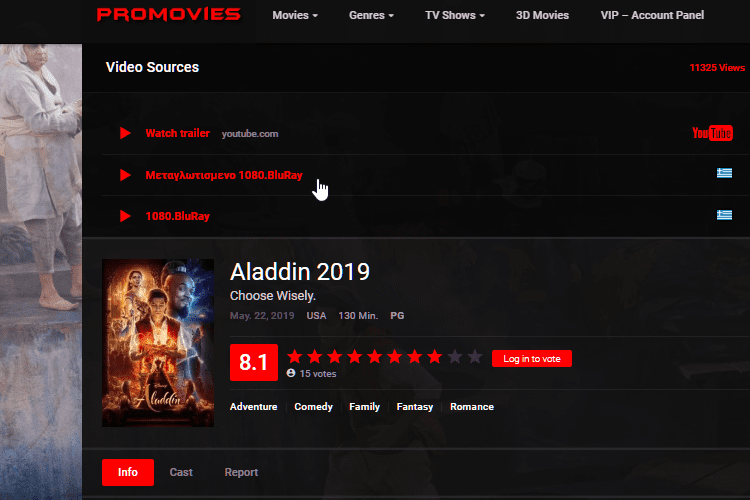Expand the Genres dropdown menu
Viewport: 750px width, 500px height.
(371, 15)
